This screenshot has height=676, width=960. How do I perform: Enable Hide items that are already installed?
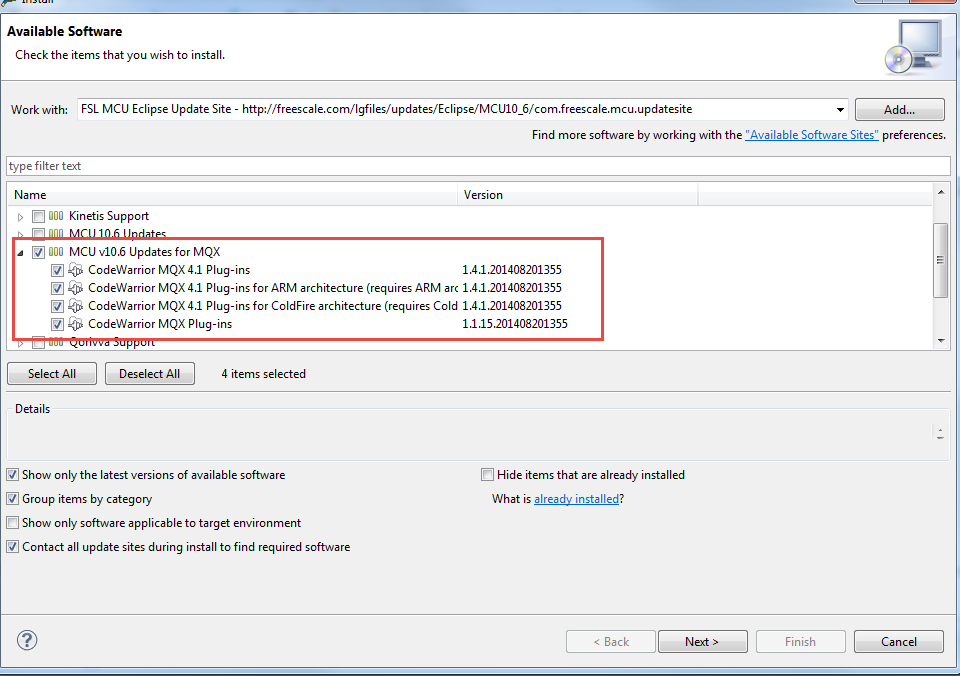[487, 475]
